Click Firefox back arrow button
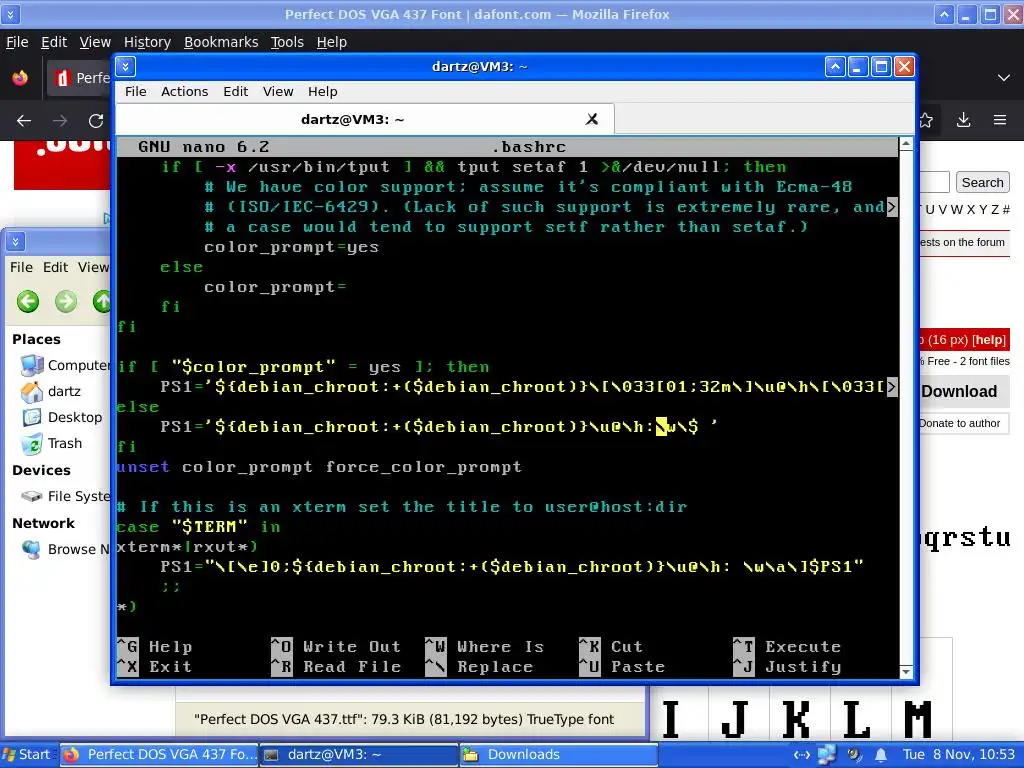The height and width of the screenshot is (768, 1024). (x=24, y=121)
